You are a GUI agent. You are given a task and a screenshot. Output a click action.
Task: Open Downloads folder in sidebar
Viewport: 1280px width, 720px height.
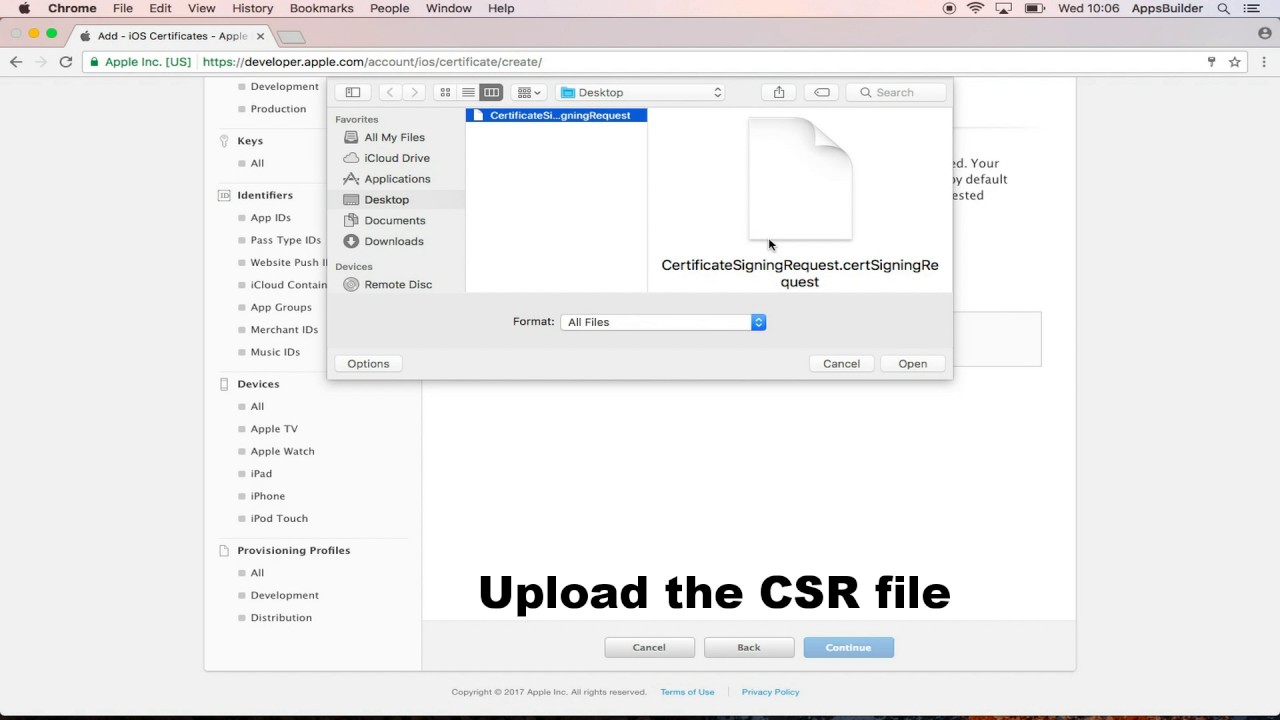[x=394, y=241]
